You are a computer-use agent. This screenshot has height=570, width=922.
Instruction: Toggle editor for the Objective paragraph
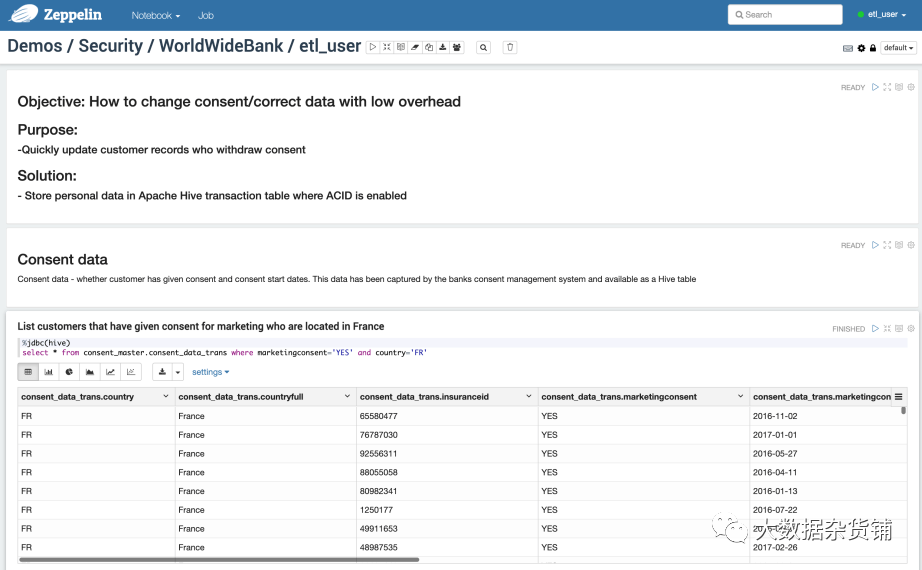tap(887, 87)
